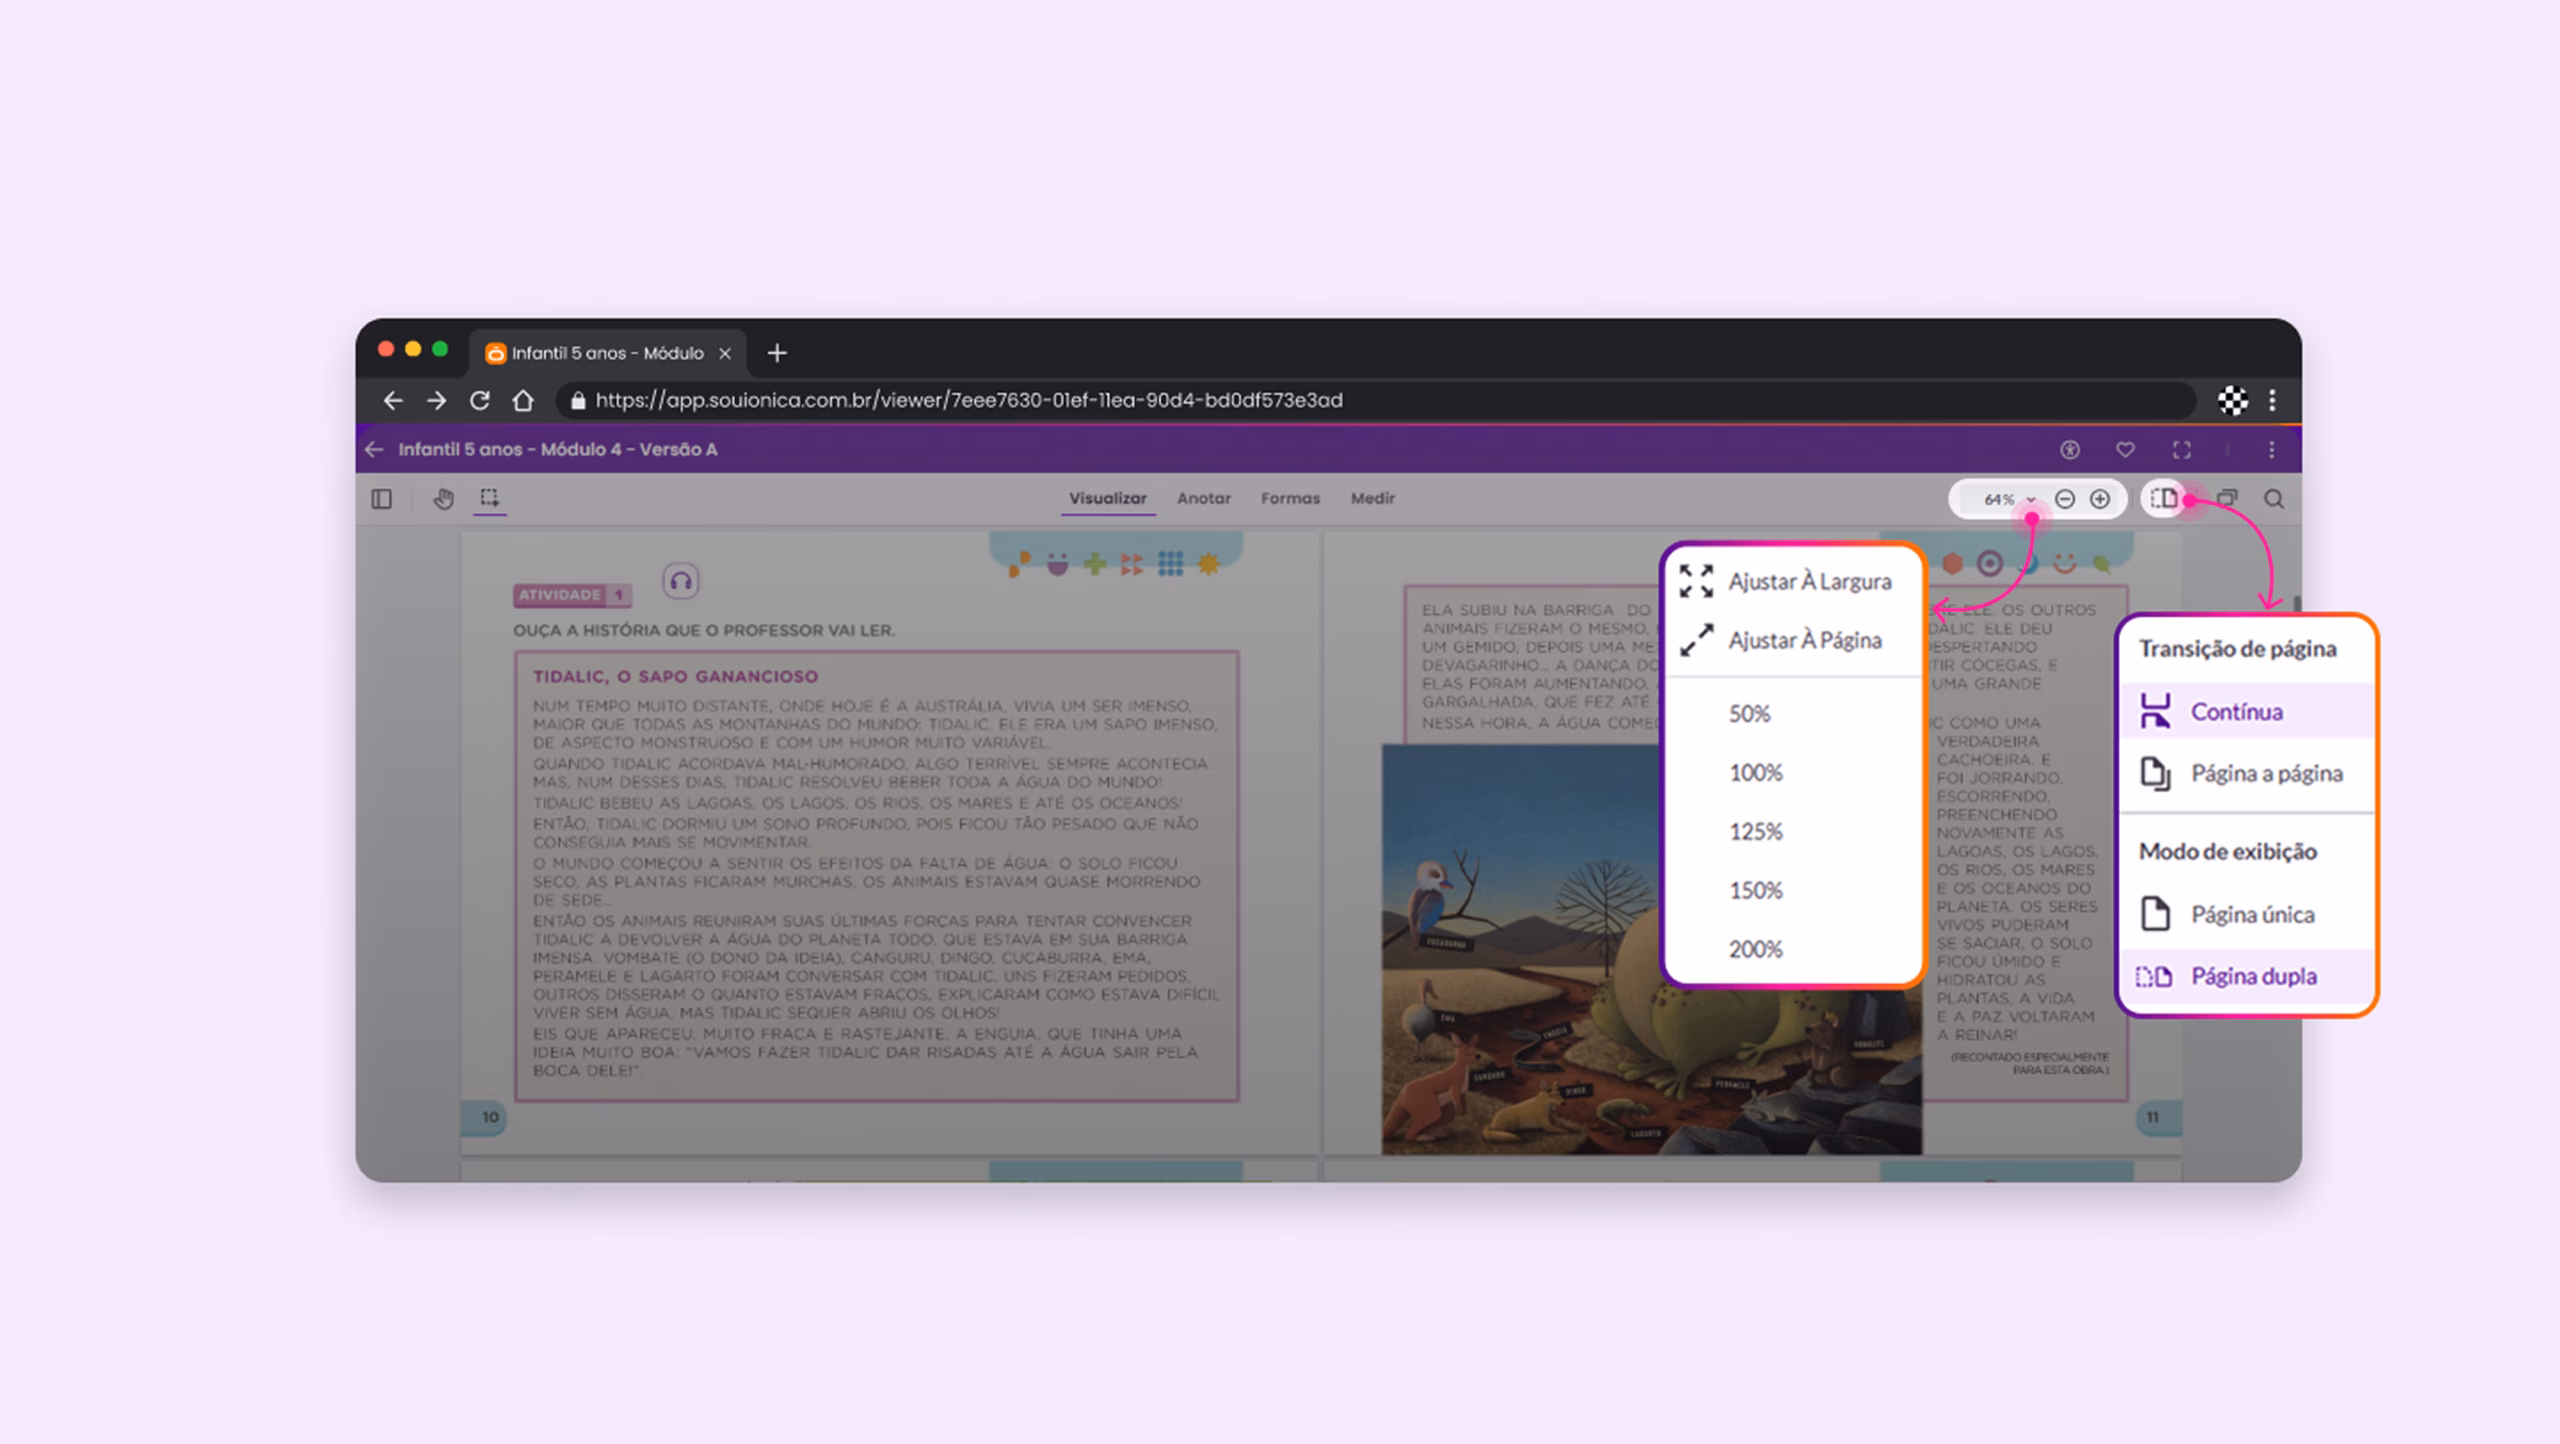Play the headphone audio for Atividade 1
This screenshot has width=2560, height=1444.
coord(681,581)
